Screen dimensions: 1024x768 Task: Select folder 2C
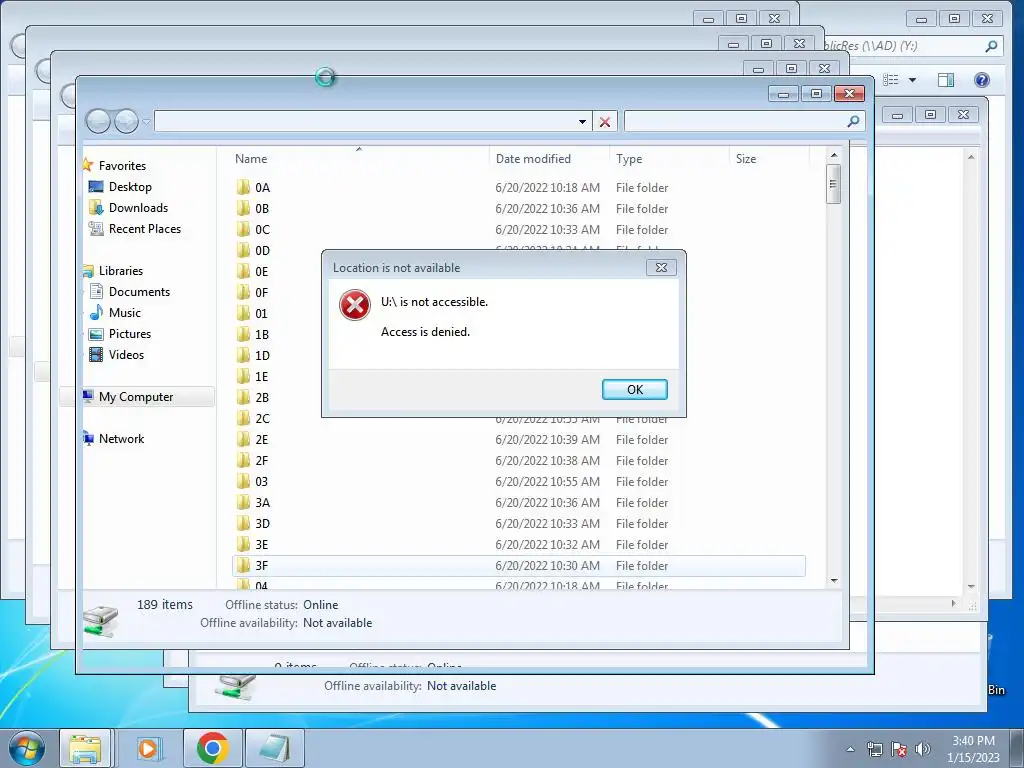[262, 418]
